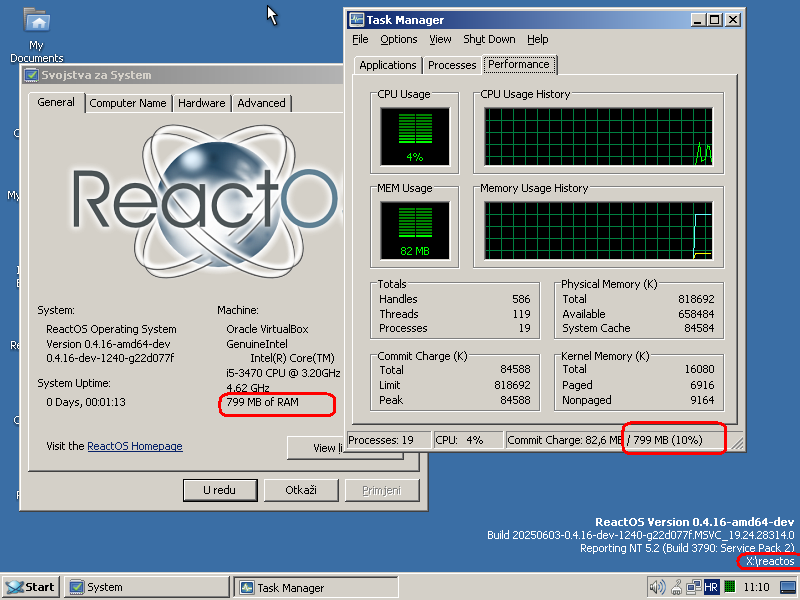Click "Processes: 19" in the status bar
The height and width of the screenshot is (600, 800).
(389, 440)
